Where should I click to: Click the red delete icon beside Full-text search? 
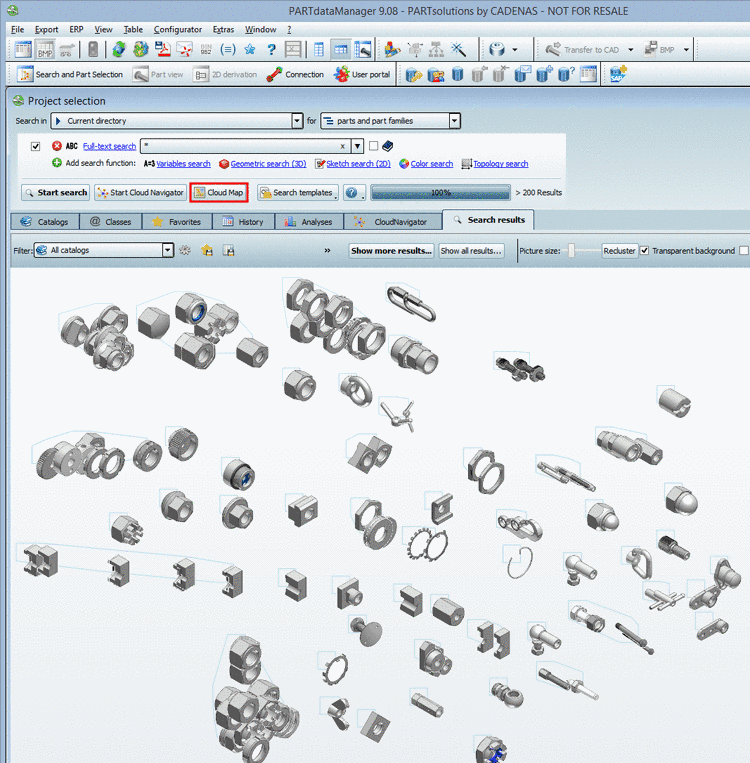(x=57, y=145)
